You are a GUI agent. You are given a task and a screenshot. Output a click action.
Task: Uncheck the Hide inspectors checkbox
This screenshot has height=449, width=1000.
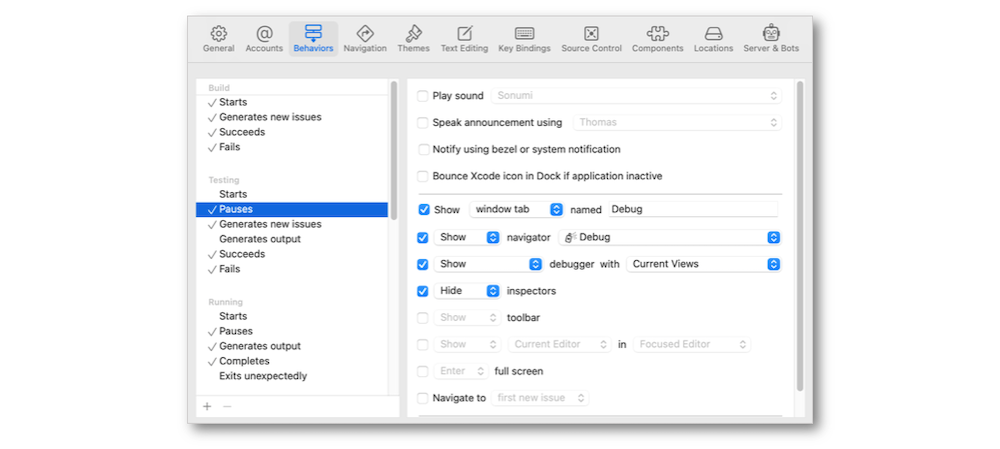423,291
